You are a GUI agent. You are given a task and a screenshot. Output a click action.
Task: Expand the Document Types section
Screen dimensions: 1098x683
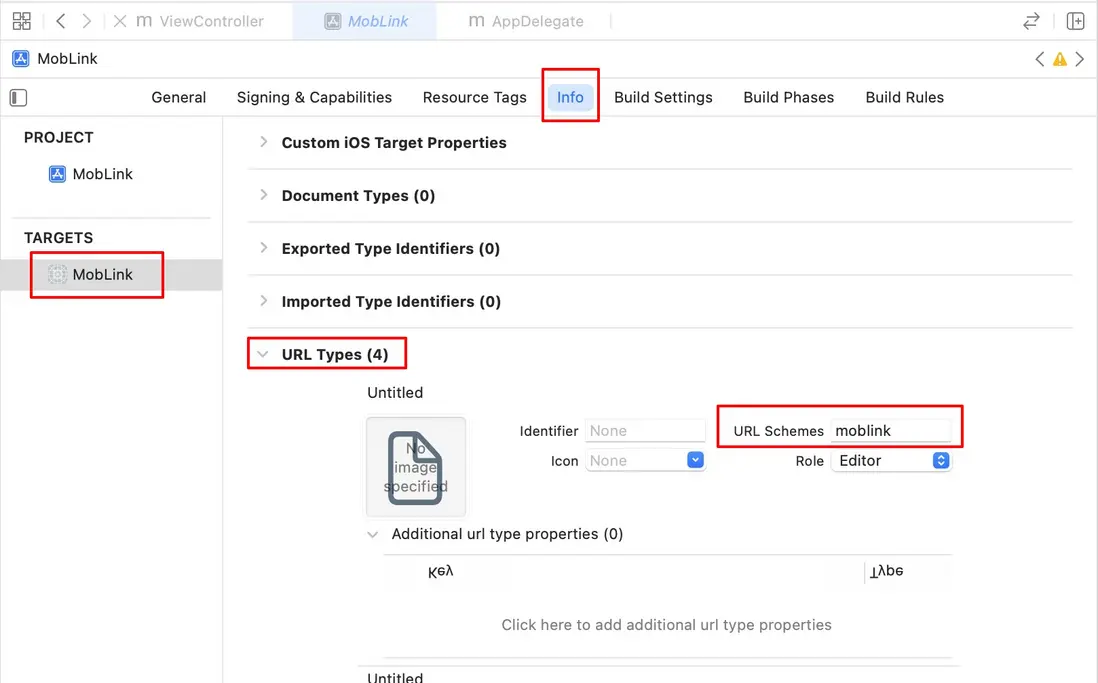click(264, 195)
